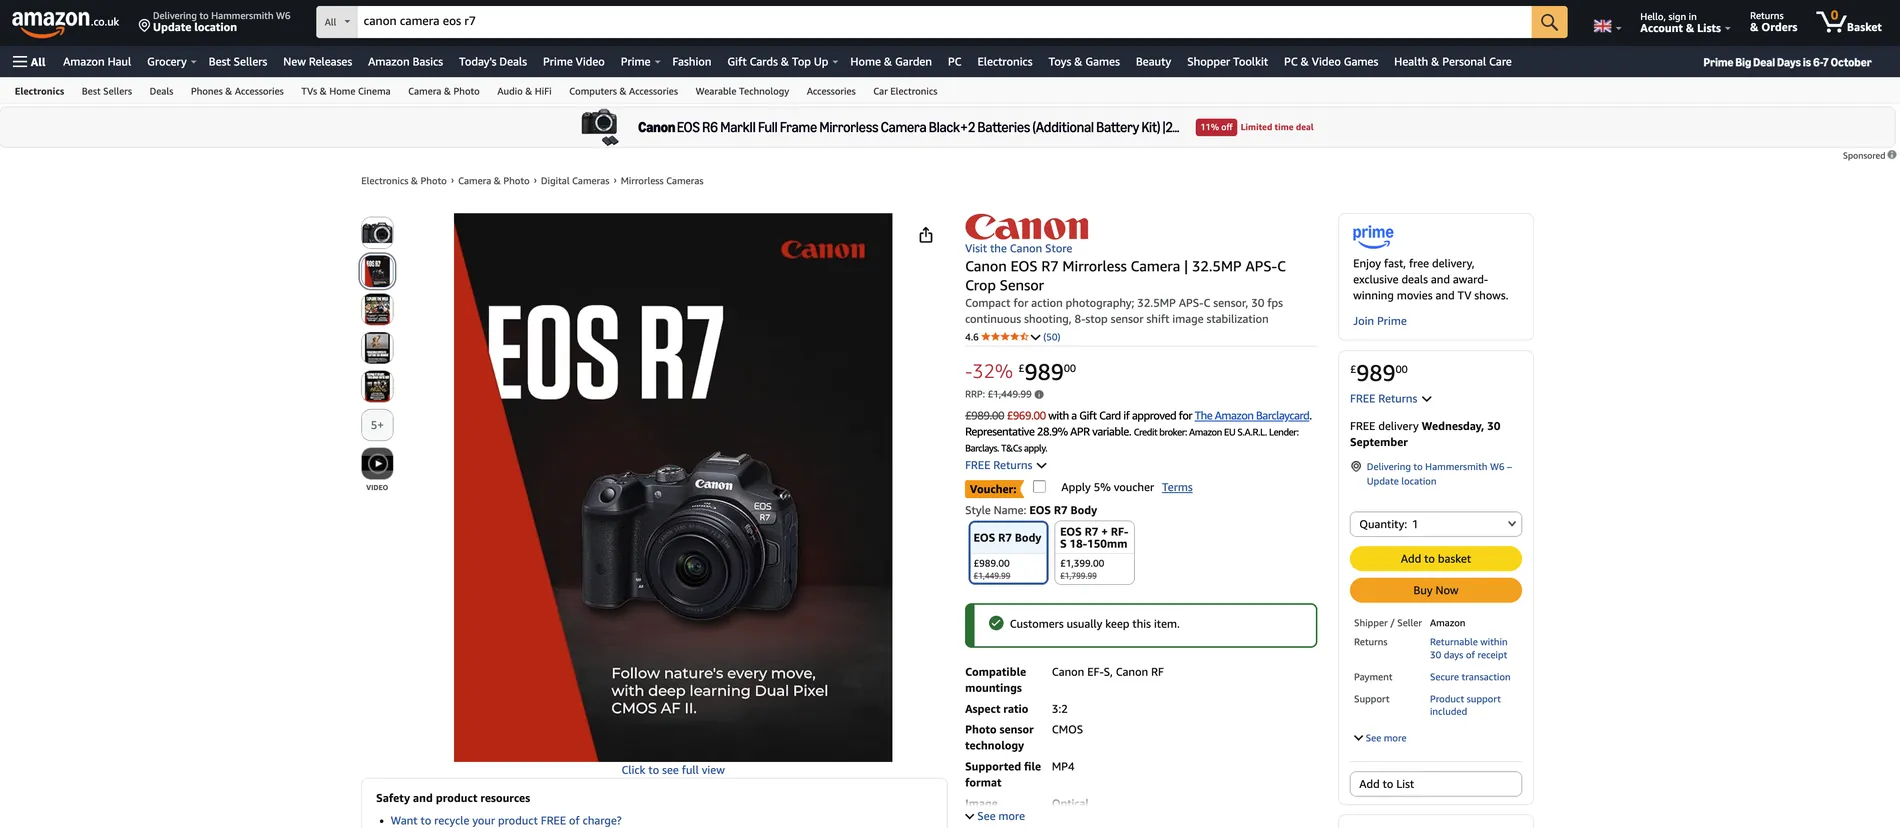
Task: Click the UK flag language selector
Action: (1607, 26)
